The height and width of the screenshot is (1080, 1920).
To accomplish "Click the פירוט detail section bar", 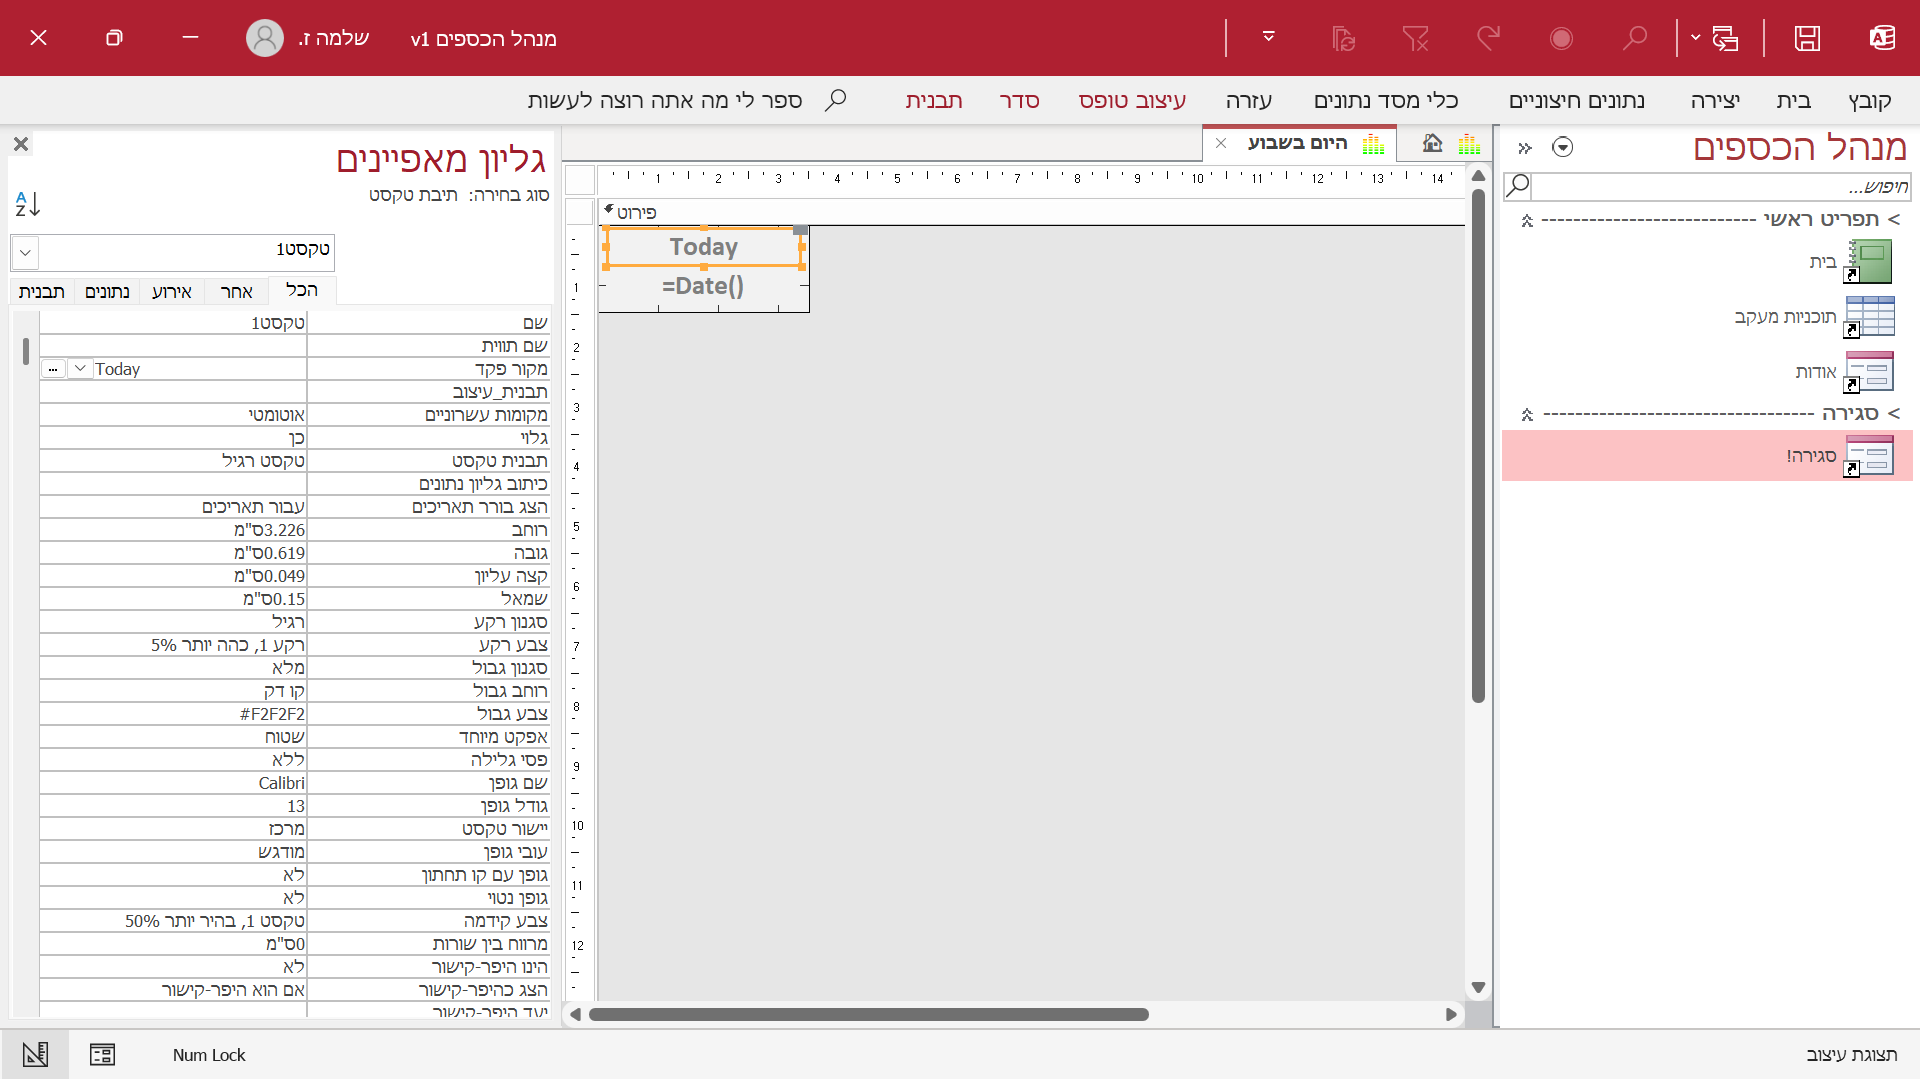I will tap(1030, 212).
